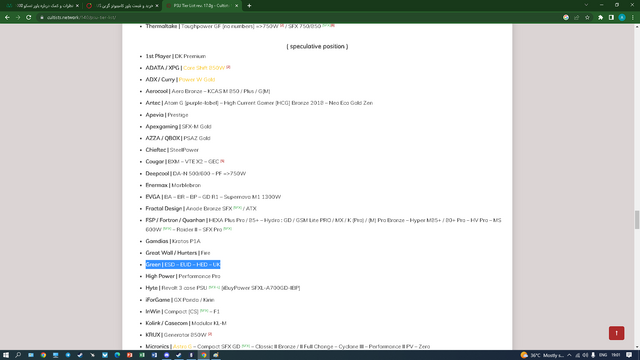Click the Hyte Revolt 3 case PSU entry
Screen dimensions: 640x360
223,288
